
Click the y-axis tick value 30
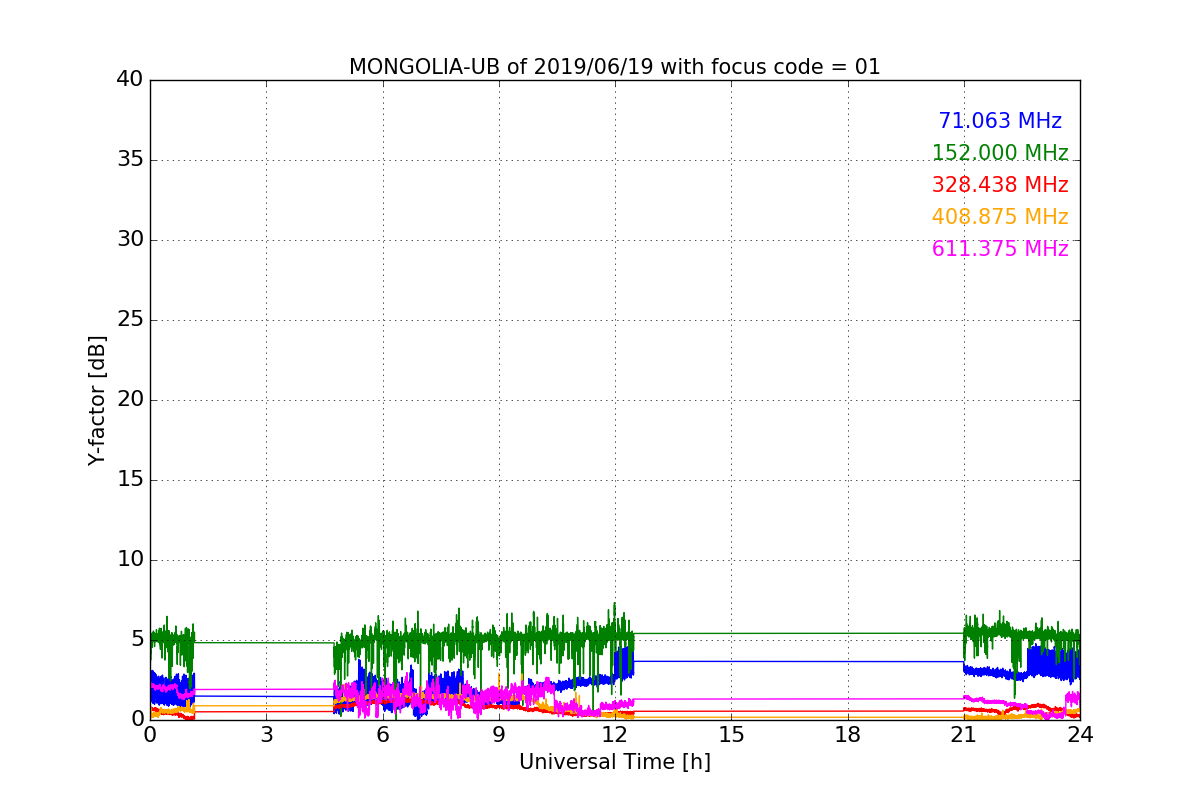tap(130, 240)
